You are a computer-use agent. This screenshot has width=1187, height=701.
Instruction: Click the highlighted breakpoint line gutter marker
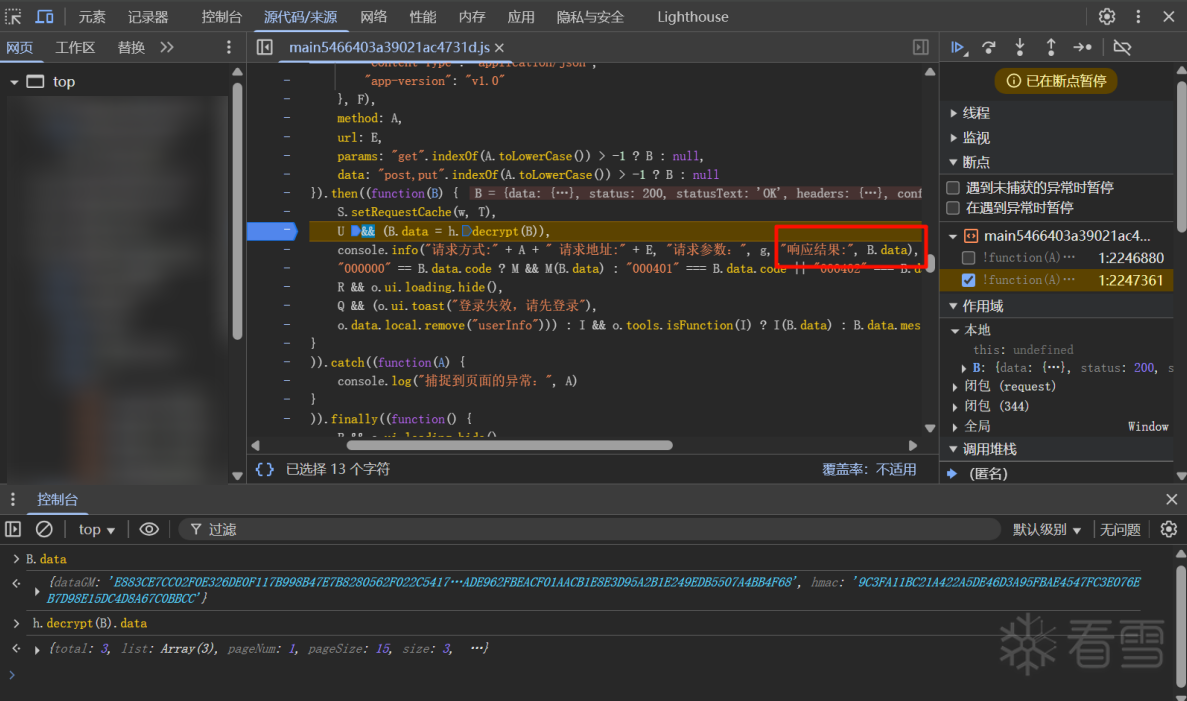[273, 231]
